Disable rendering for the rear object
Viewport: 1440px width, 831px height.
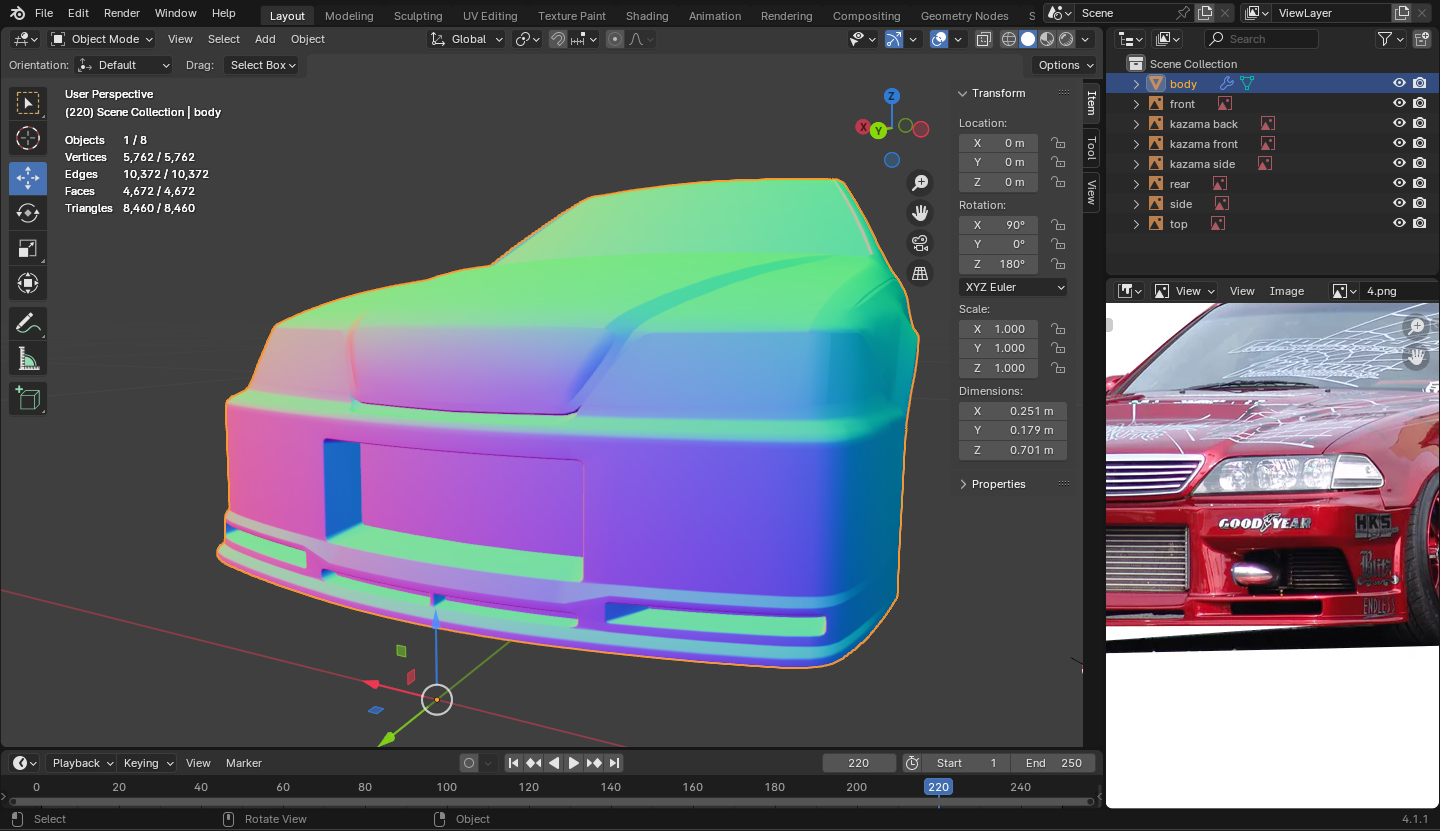pyautogui.click(x=1420, y=184)
